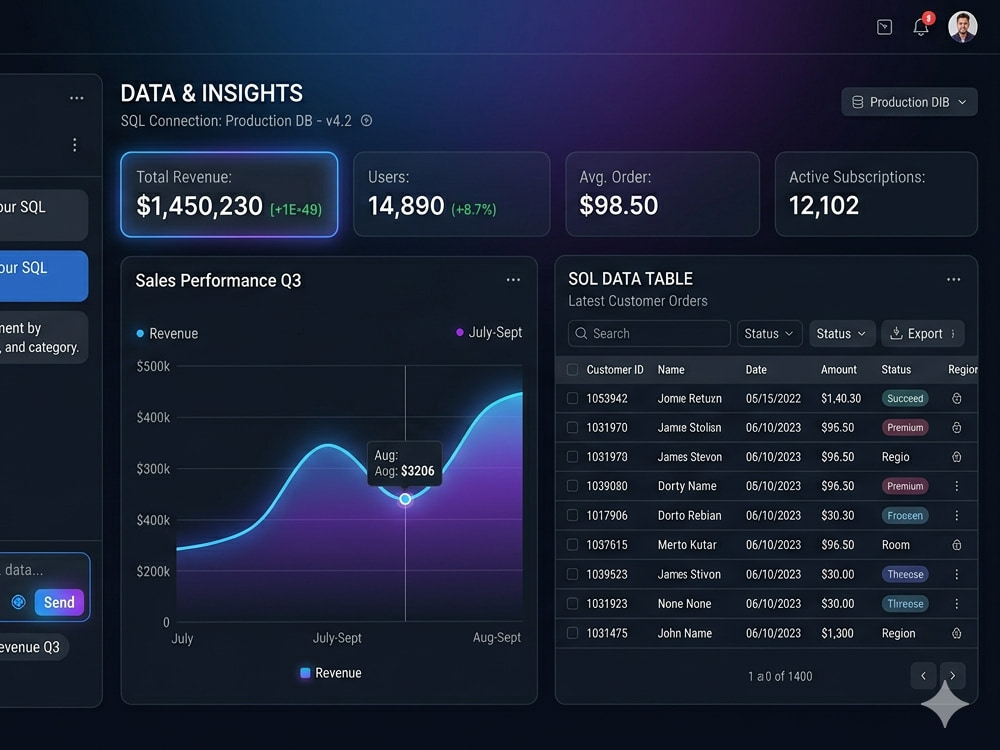Check the row for customer 1053942
Image resolution: width=1000 pixels, height=750 pixels.
572,399
